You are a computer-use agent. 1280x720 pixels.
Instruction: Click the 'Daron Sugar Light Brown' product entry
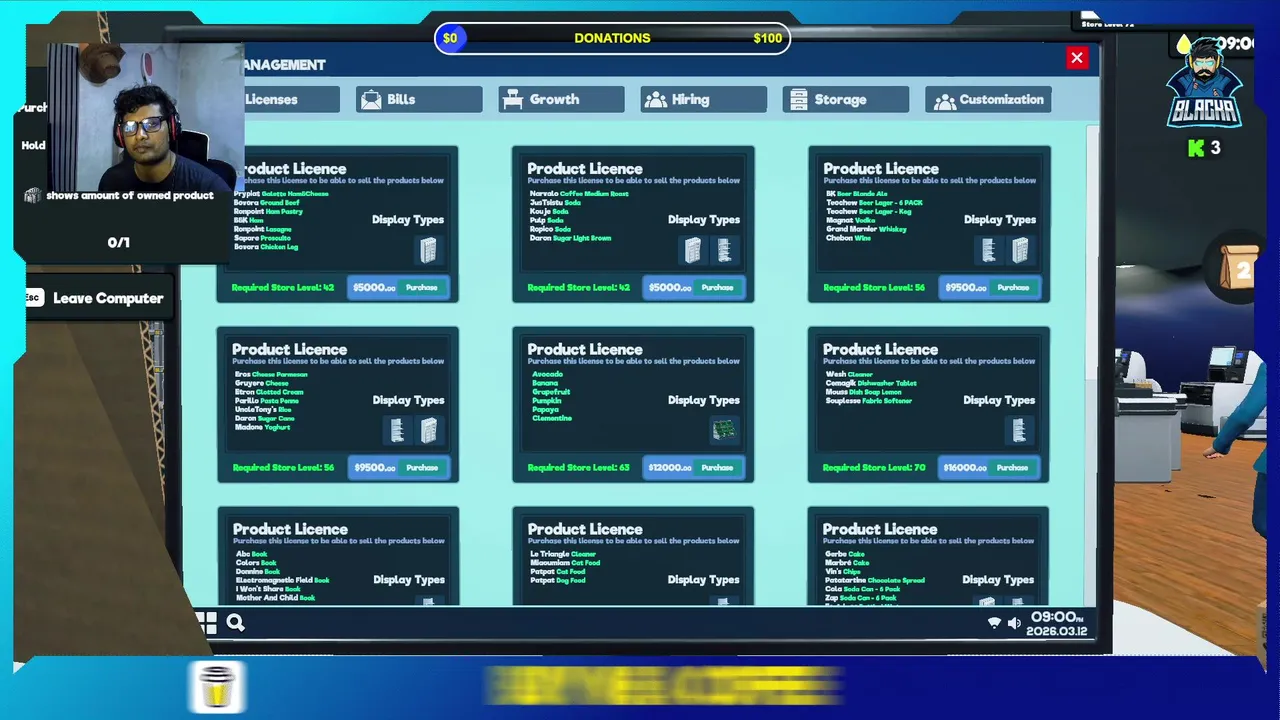[x=570, y=238]
